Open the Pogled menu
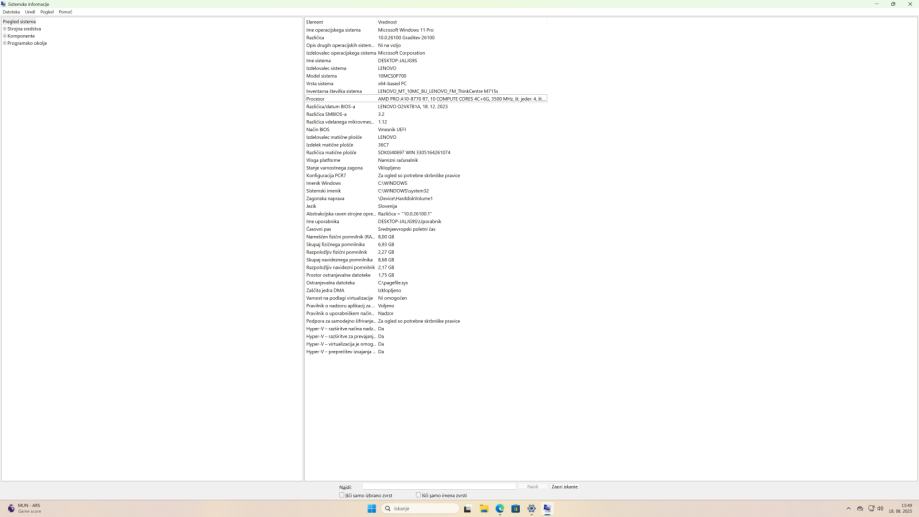Image resolution: width=919 pixels, height=517 pixels. 47,12
